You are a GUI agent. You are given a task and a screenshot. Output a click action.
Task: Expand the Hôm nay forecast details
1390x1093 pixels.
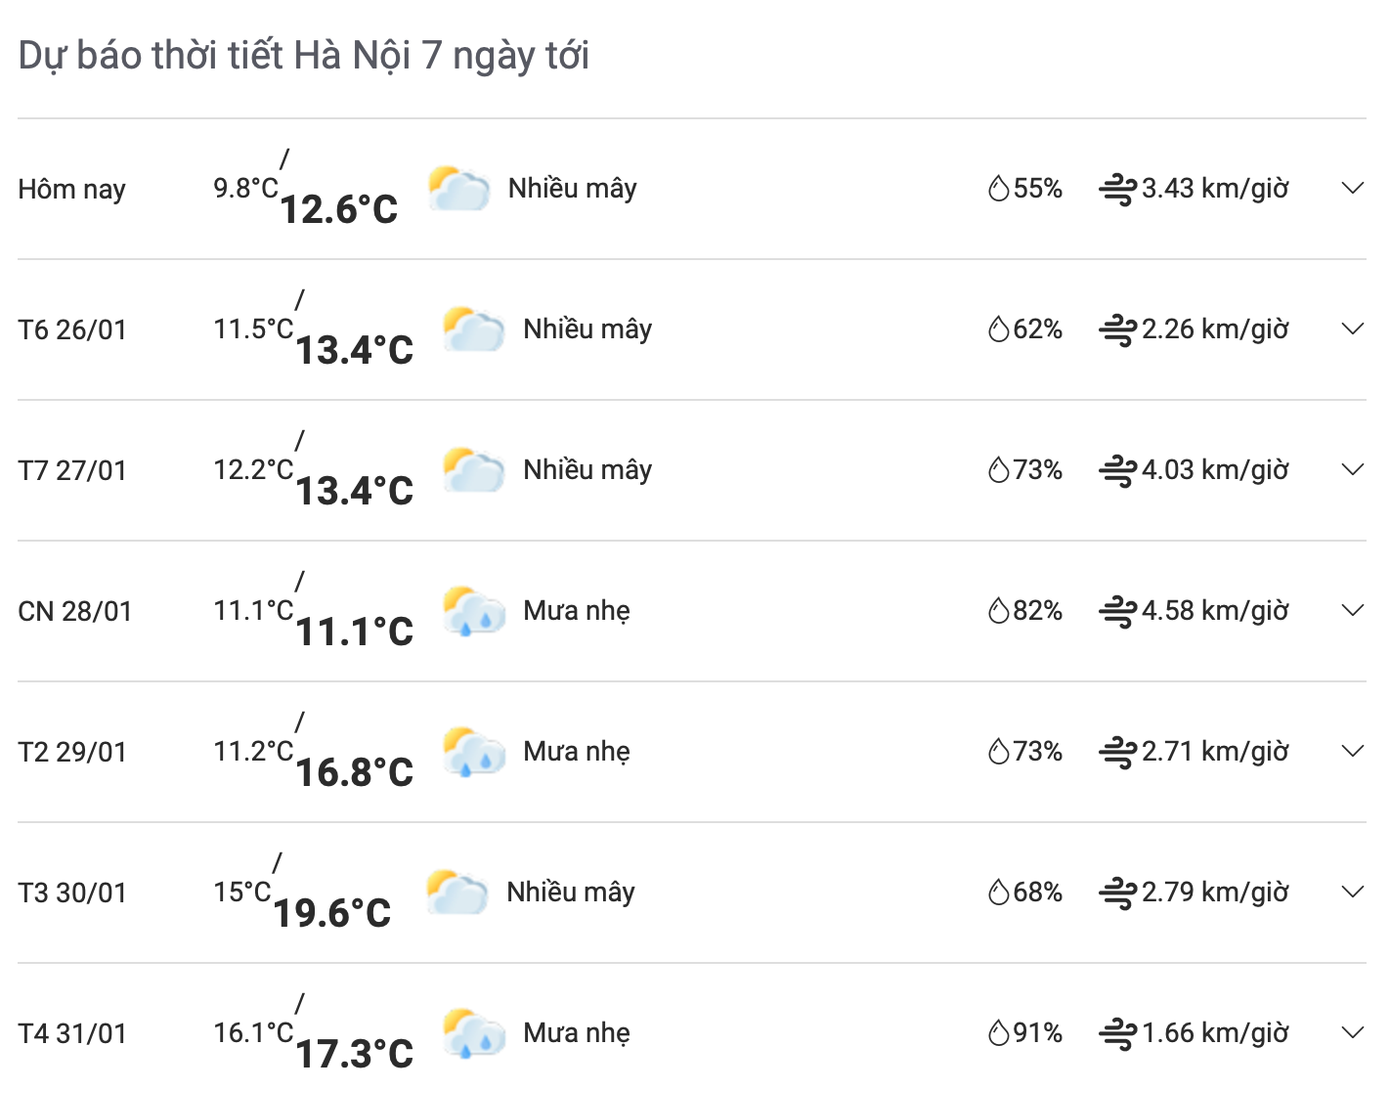pyautogui.click(x=1352, y=188)
